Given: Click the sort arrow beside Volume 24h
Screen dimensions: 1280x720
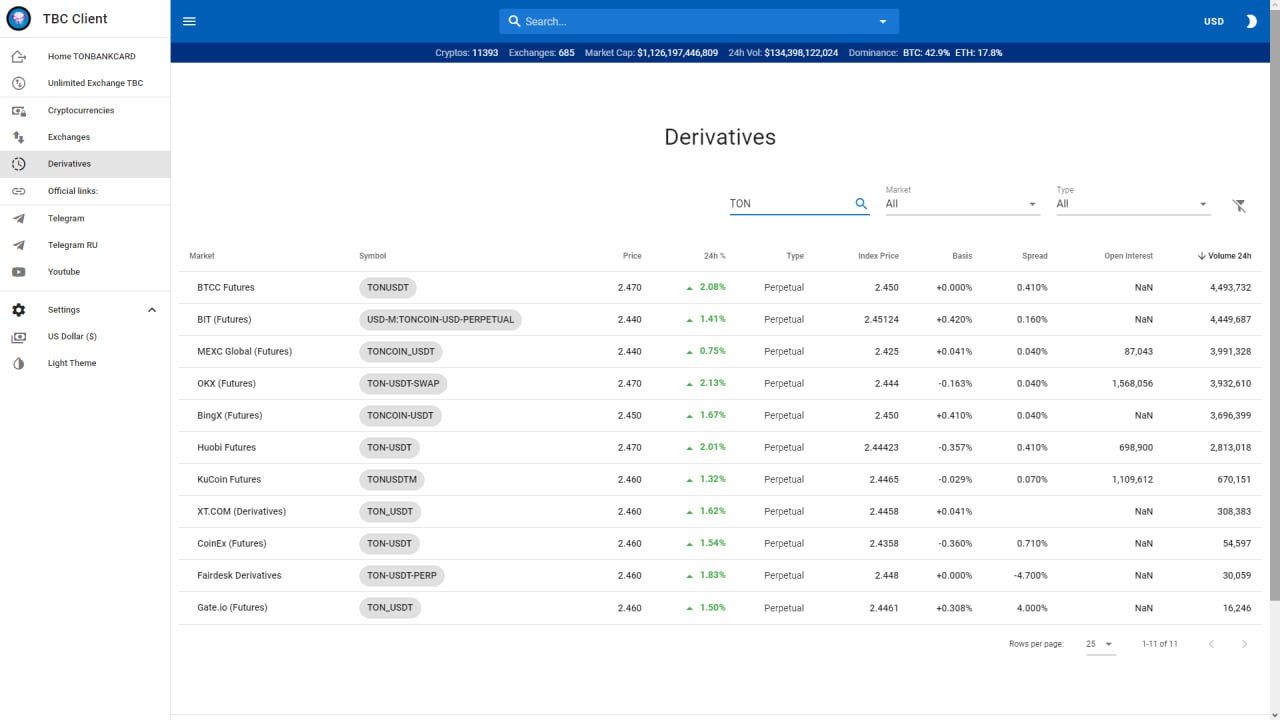Looking at the screenshot, I should pyautogui.click(x=1201, y=256).
